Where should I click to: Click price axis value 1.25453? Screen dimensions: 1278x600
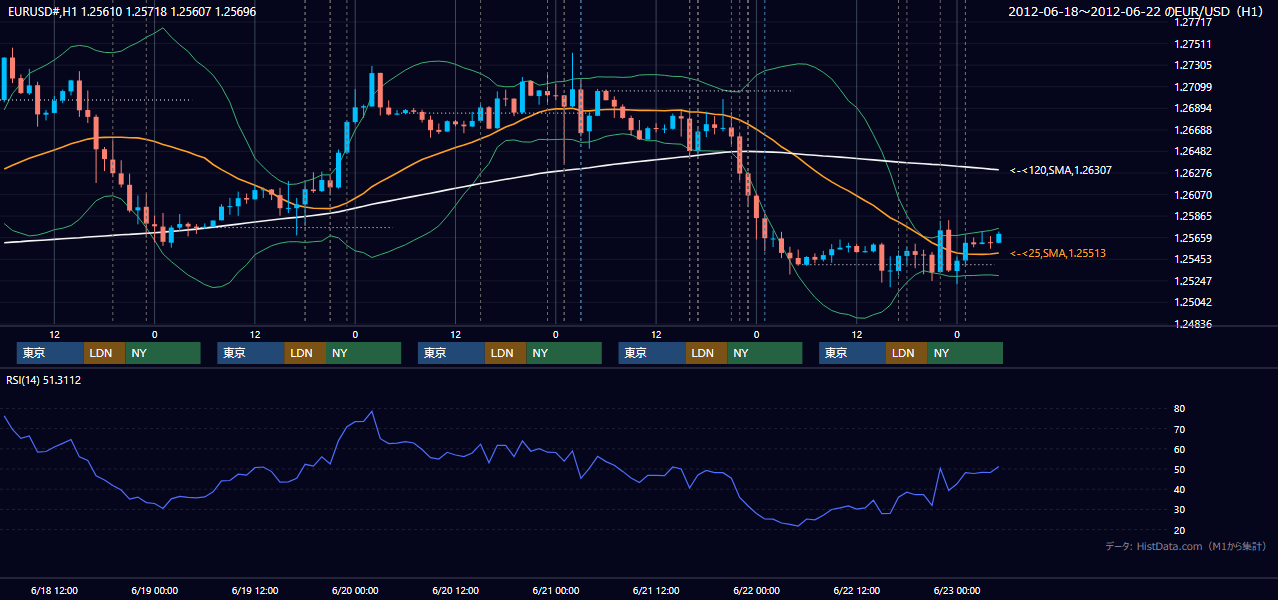click(1192, 259)
